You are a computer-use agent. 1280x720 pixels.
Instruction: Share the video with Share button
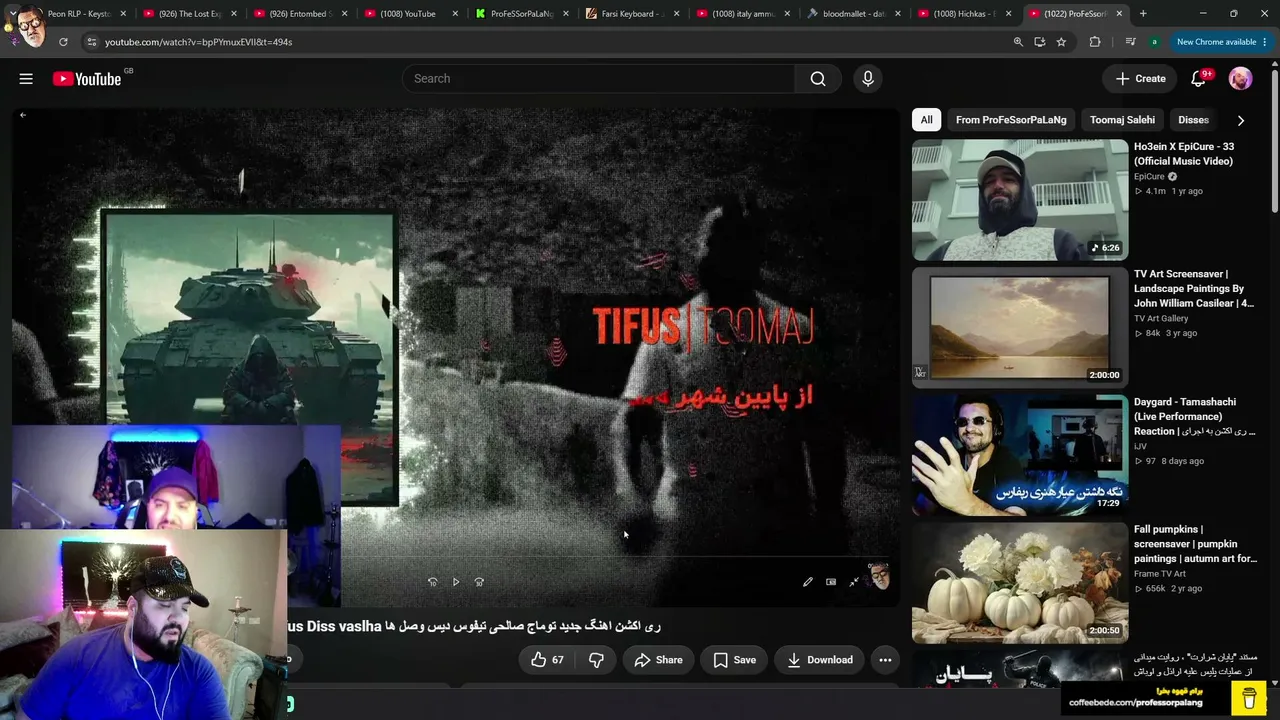tap(658, 660)
